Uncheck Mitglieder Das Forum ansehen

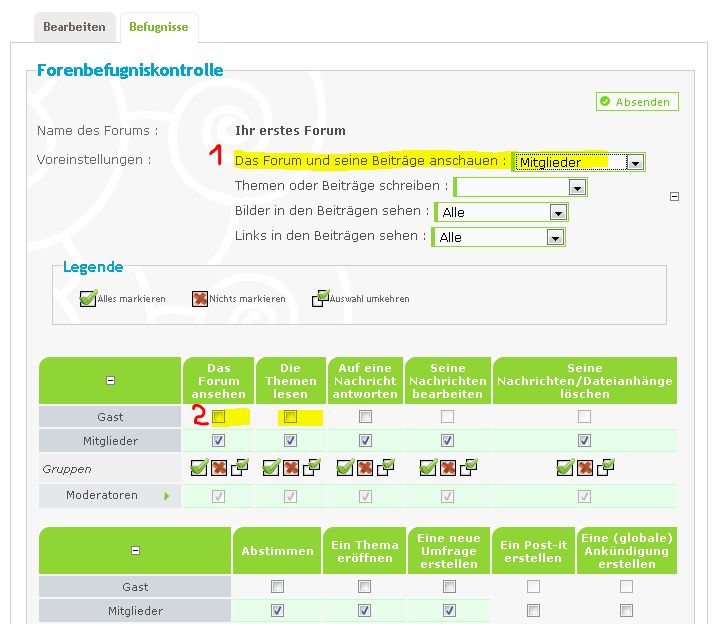[219, 441]
